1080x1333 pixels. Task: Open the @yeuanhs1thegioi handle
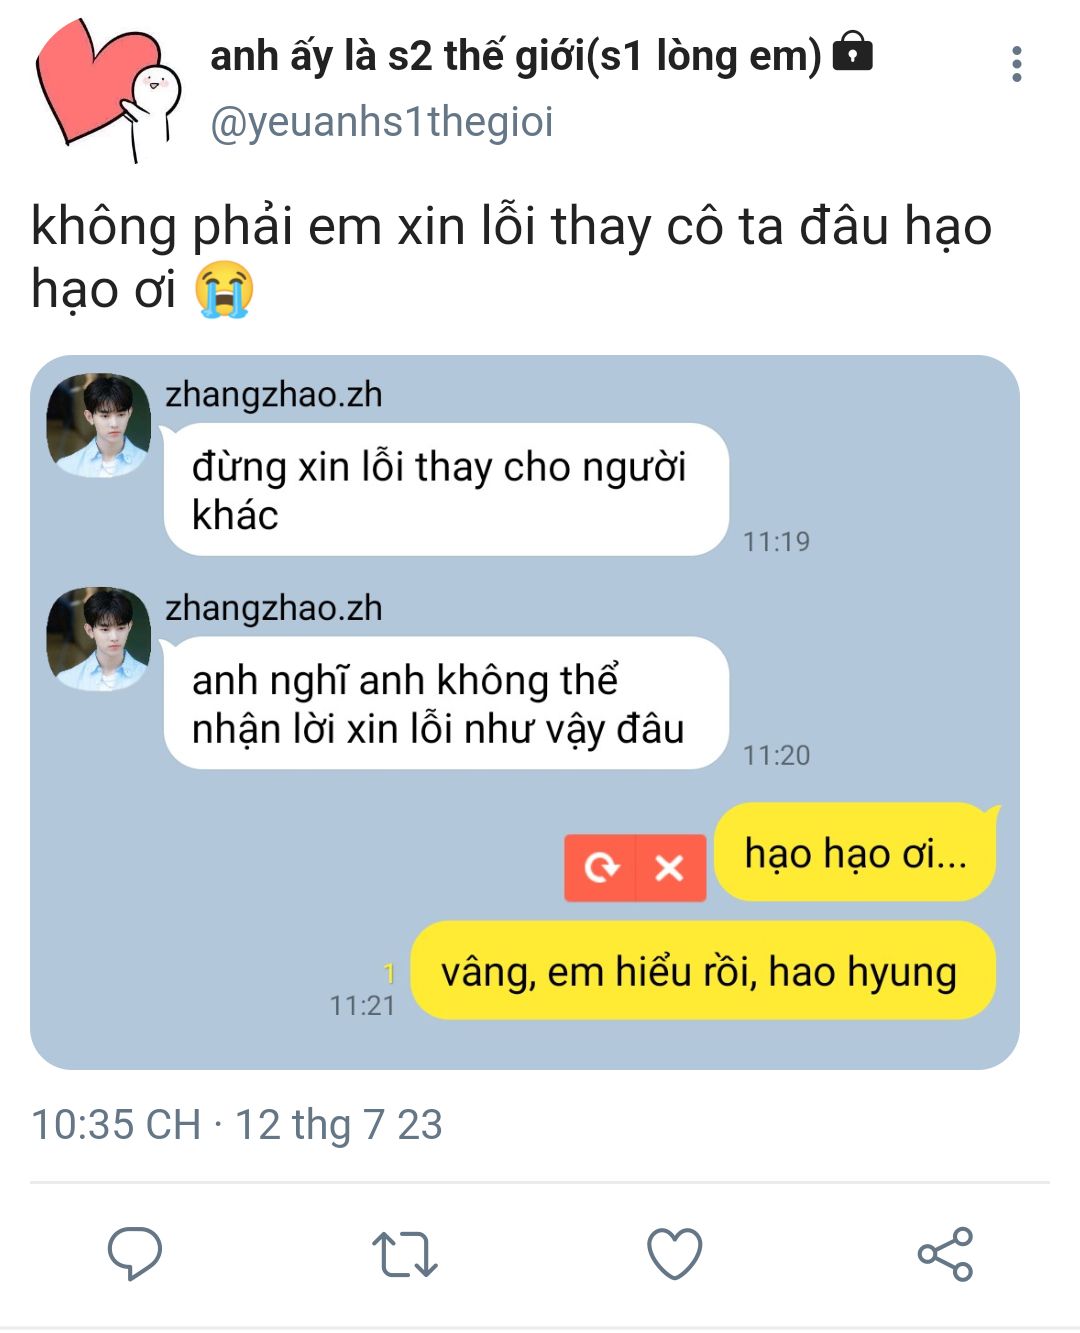[x=381, y=122]
